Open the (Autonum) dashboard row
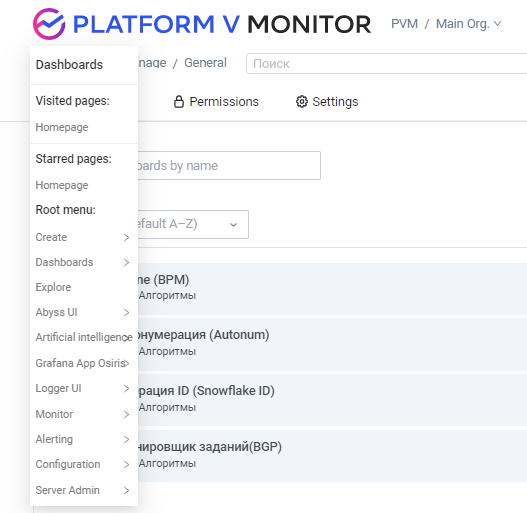Viewport: 527px width, 513px height. click(x=332, y=344)
